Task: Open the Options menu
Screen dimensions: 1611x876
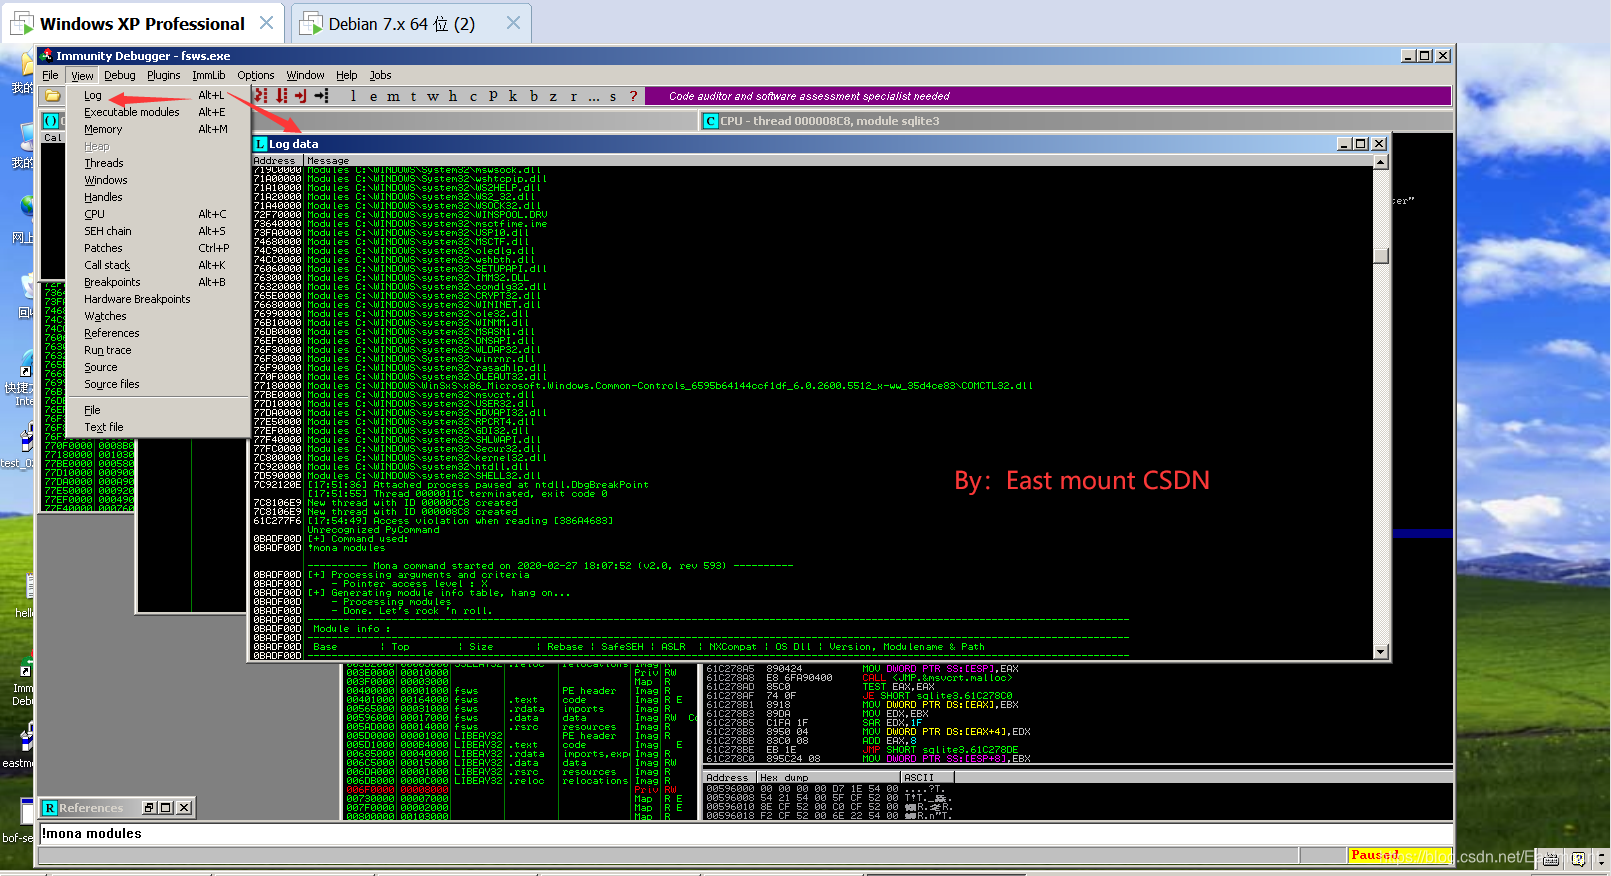Action: 256,75
